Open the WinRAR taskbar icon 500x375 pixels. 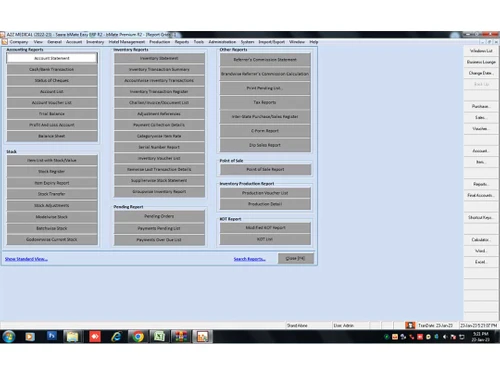click(180, 337)
